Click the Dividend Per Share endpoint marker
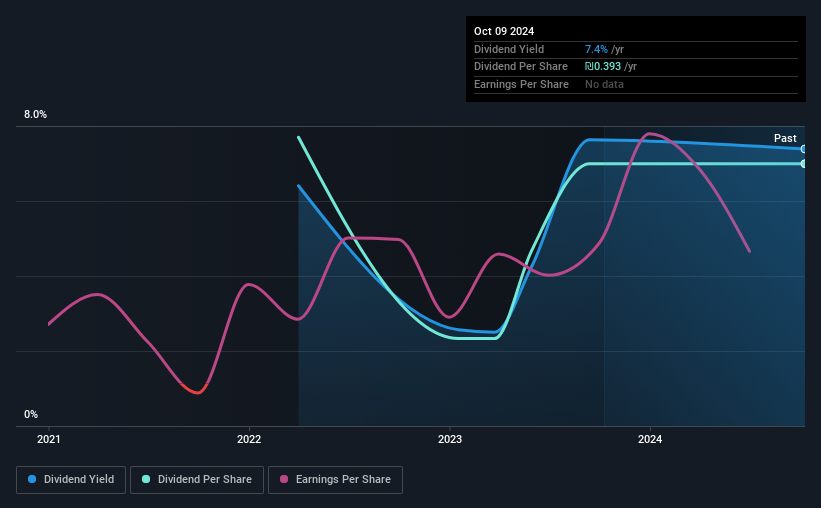Screen dimensions: 821x508 (x=803, y=164)
